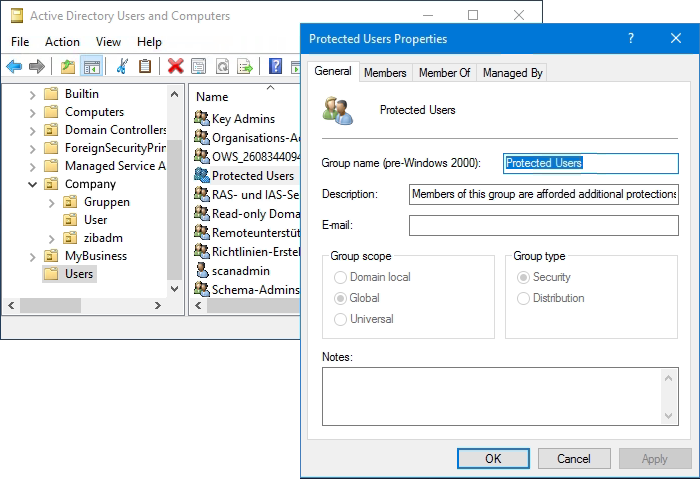Select the Security group type radio button
Screen dimensions: 700x479
tap(523, 277)
